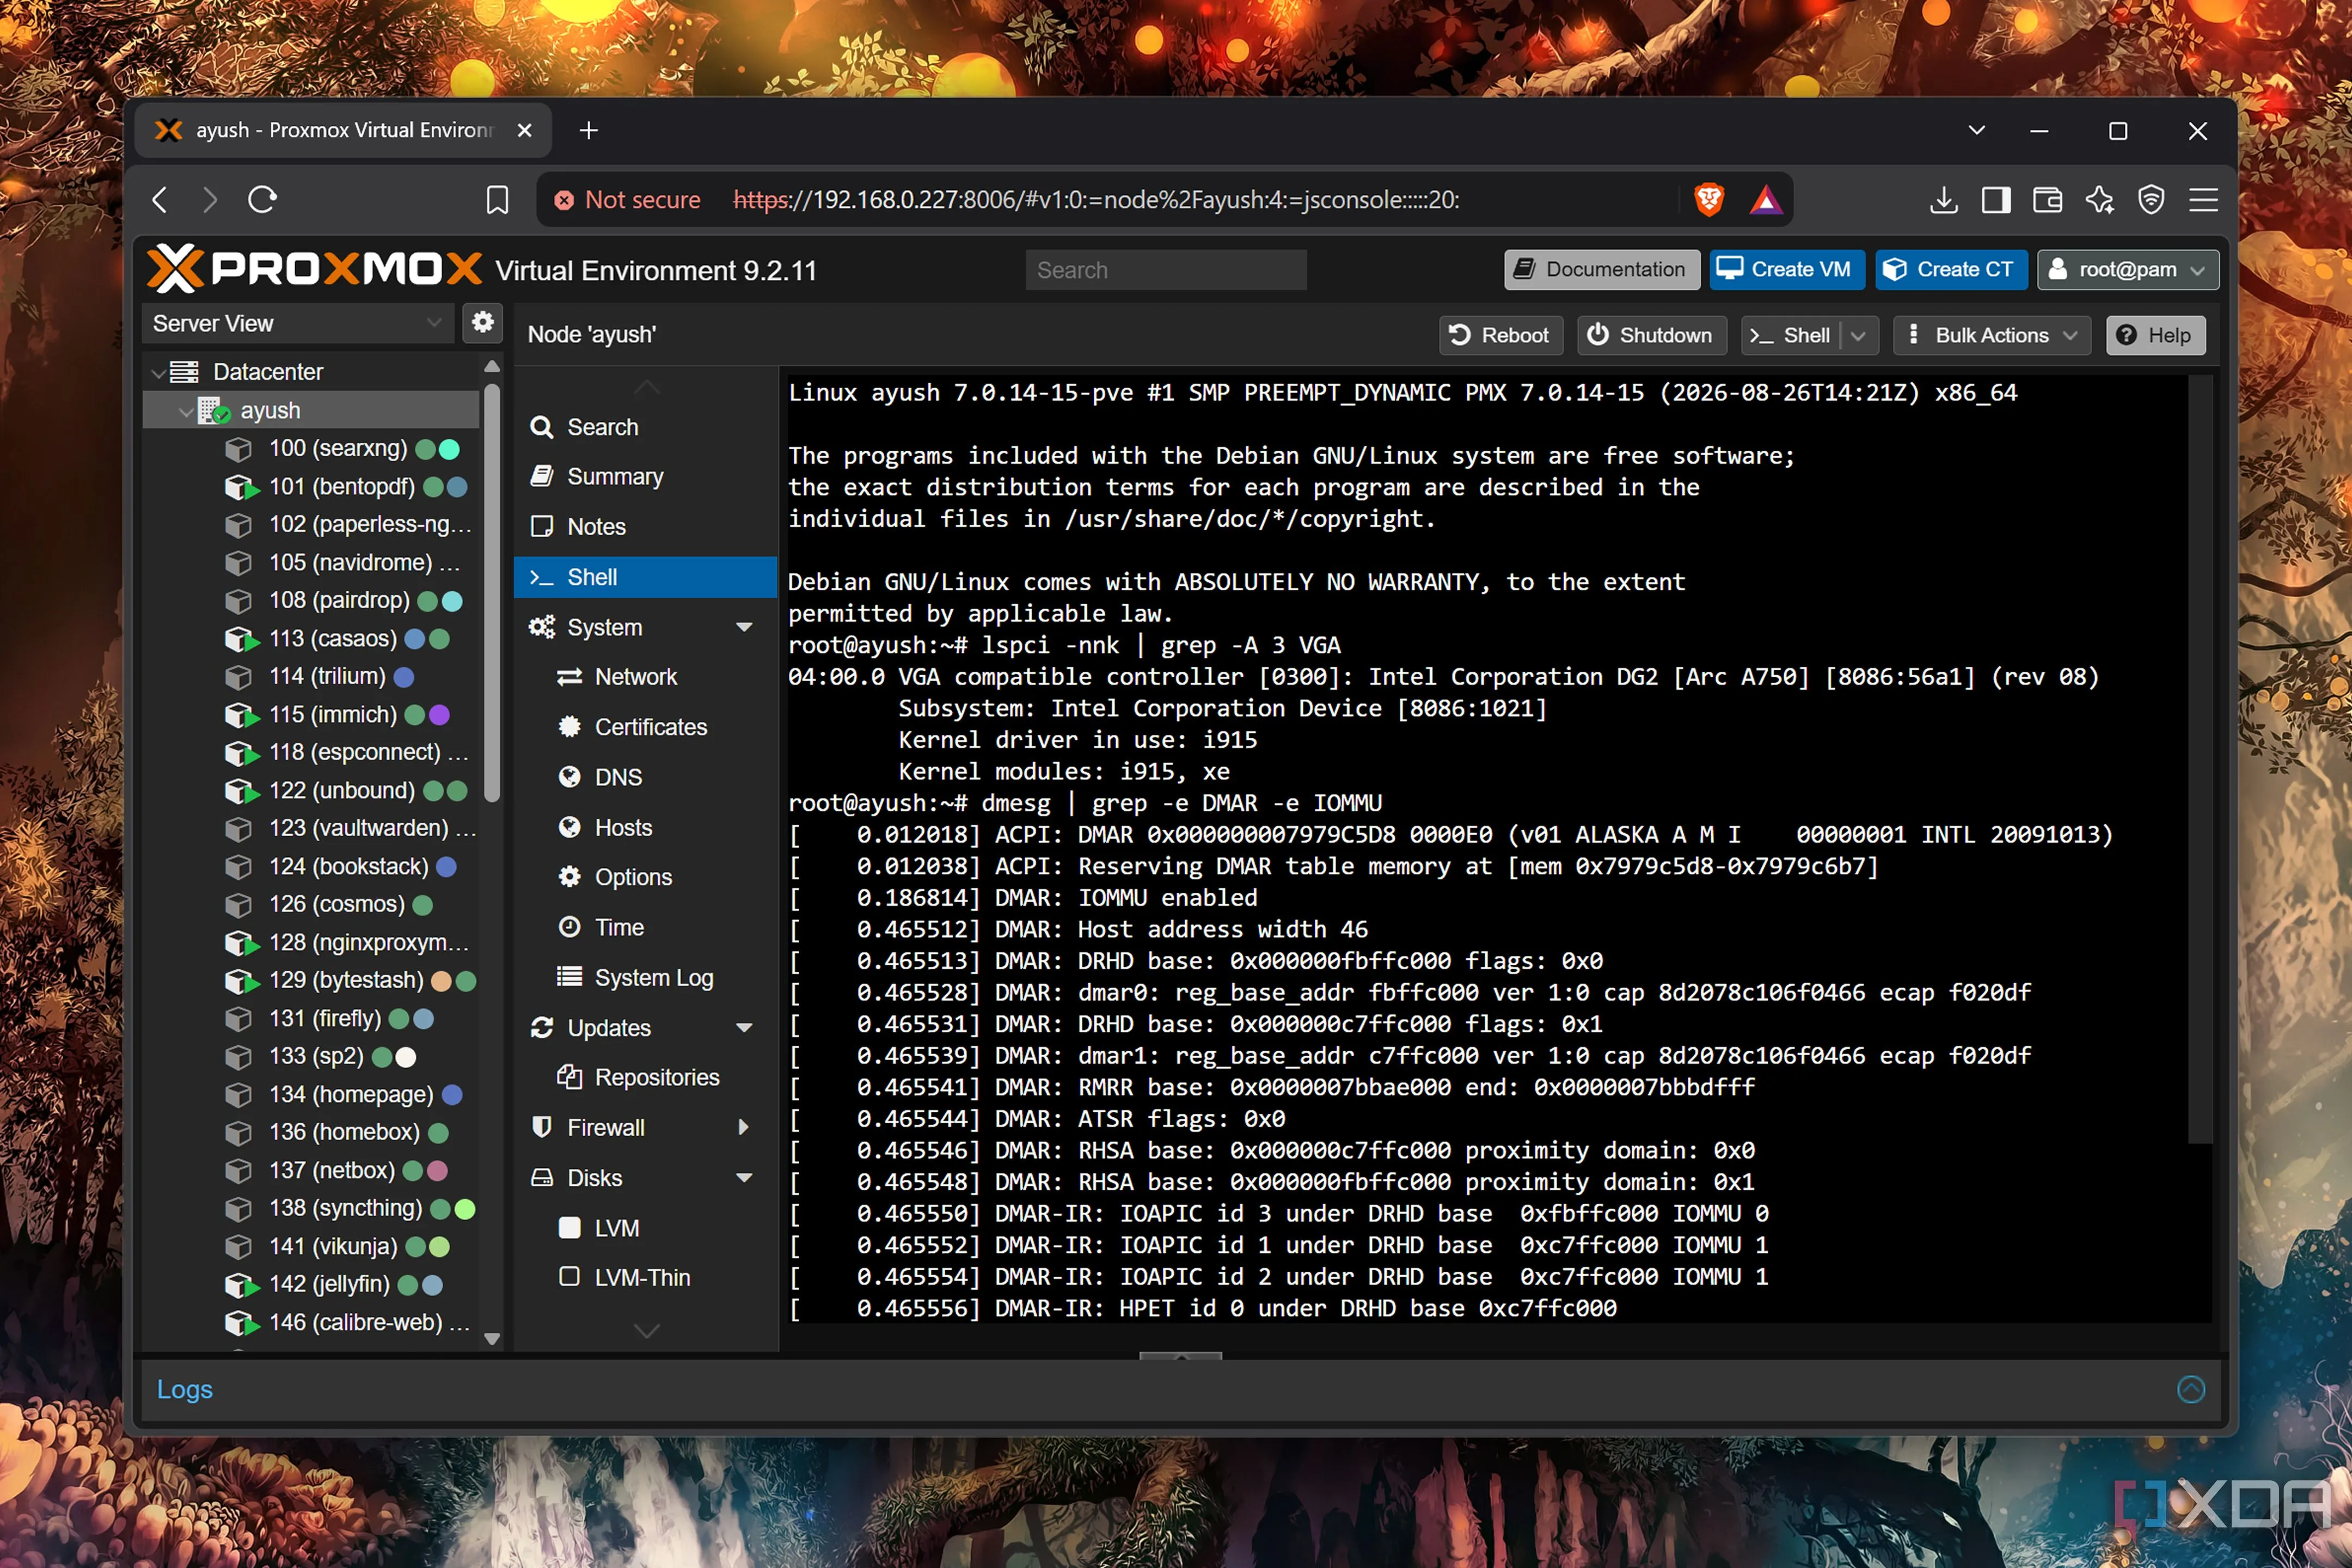Collapse the Datacenter tree node
This screenshot has width=2352, height=1568.
pyautogui.click(x=158, y=373)
